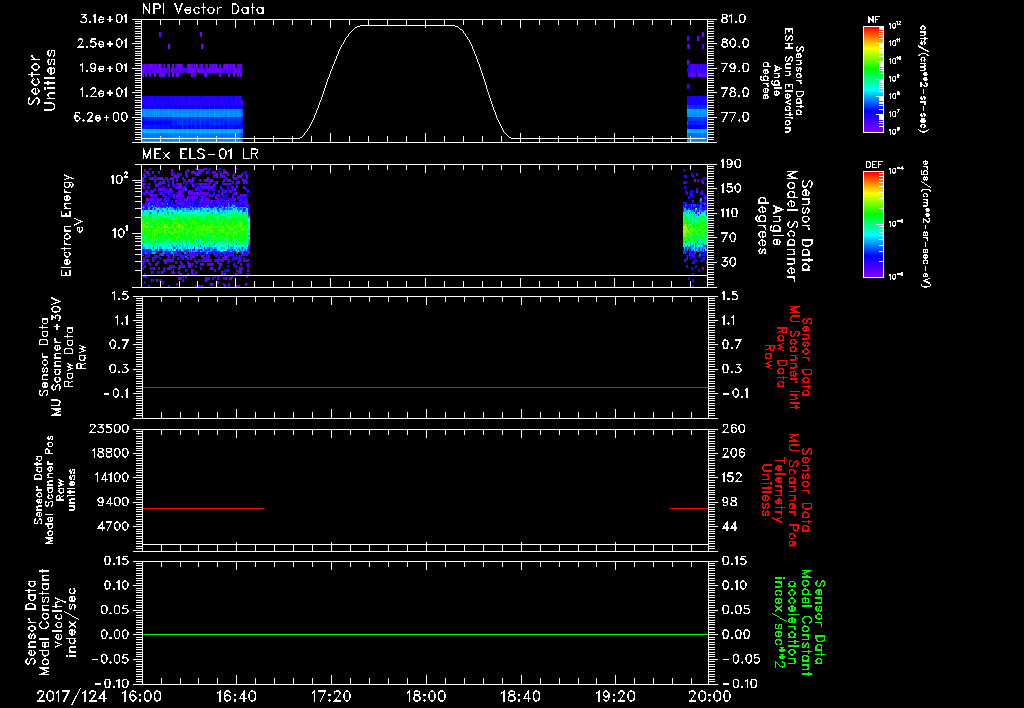This screenshot has width=1024, height=708.
Task: Click the 30 scanner angle tick value
Action: [x=727, y=262]
